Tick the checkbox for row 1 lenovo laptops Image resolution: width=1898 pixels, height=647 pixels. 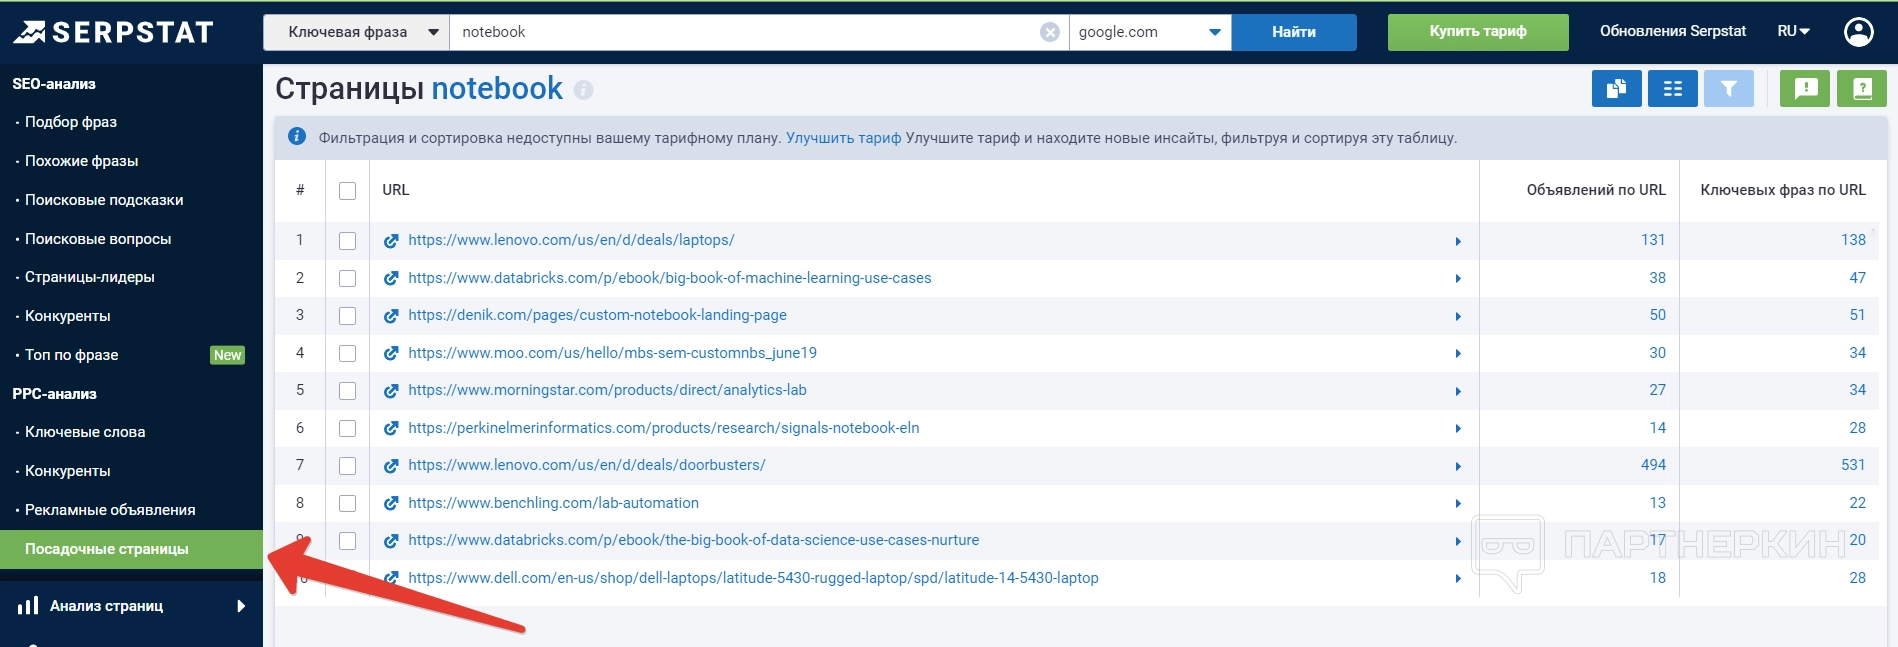[347, 241]
